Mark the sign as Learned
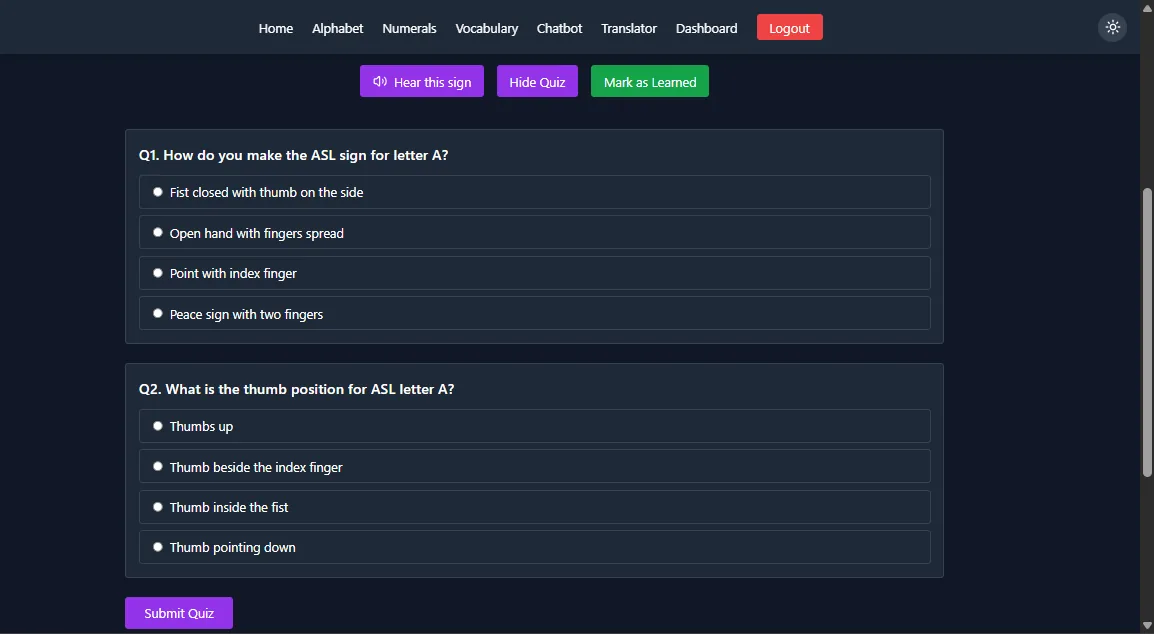This screenshot has height=634, width=1154. point(650,82)
